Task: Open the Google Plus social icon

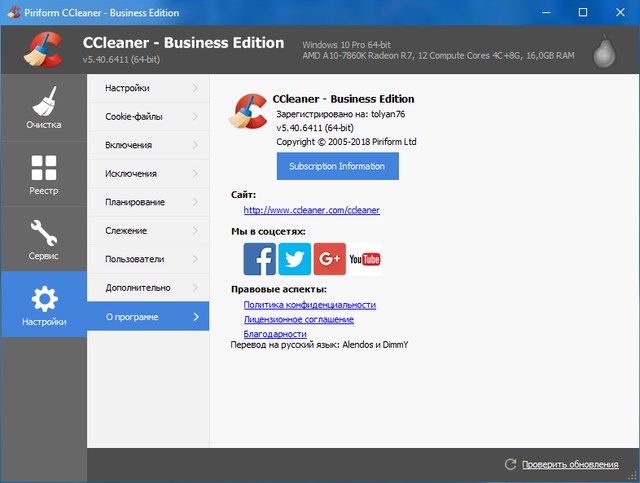Action: (329, 259)
